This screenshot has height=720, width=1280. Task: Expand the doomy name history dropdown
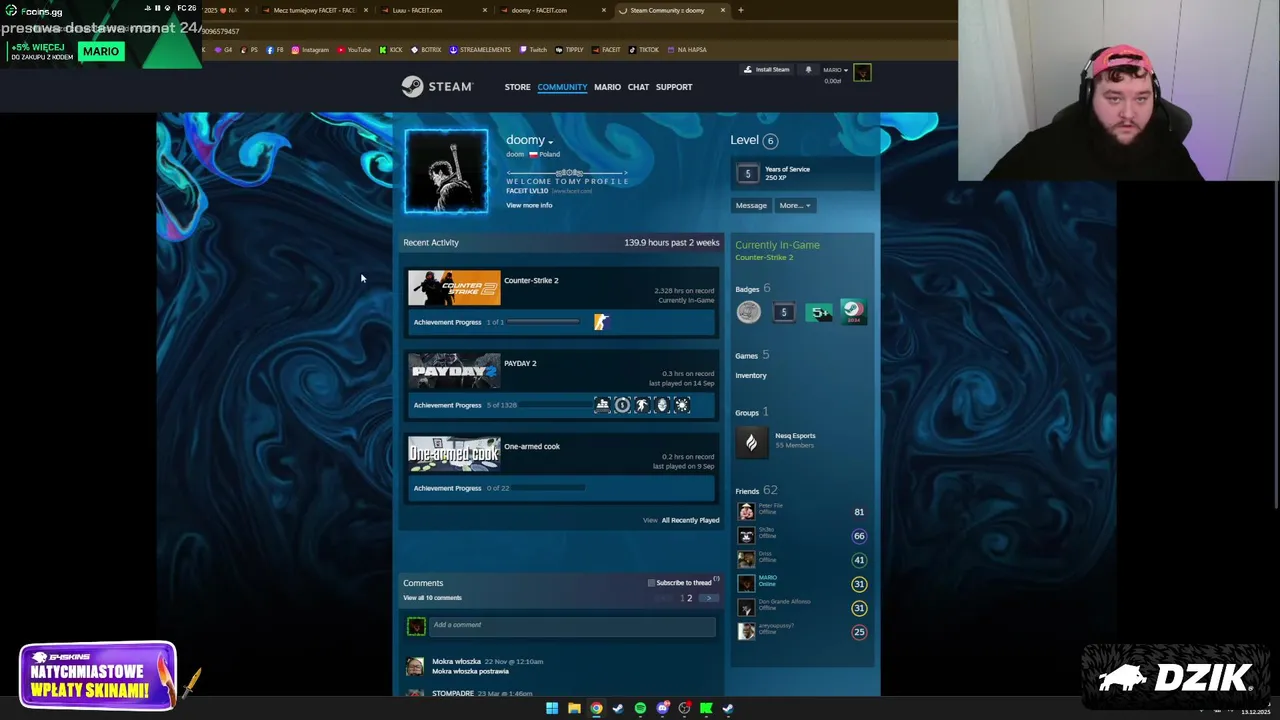coord(550,142)
